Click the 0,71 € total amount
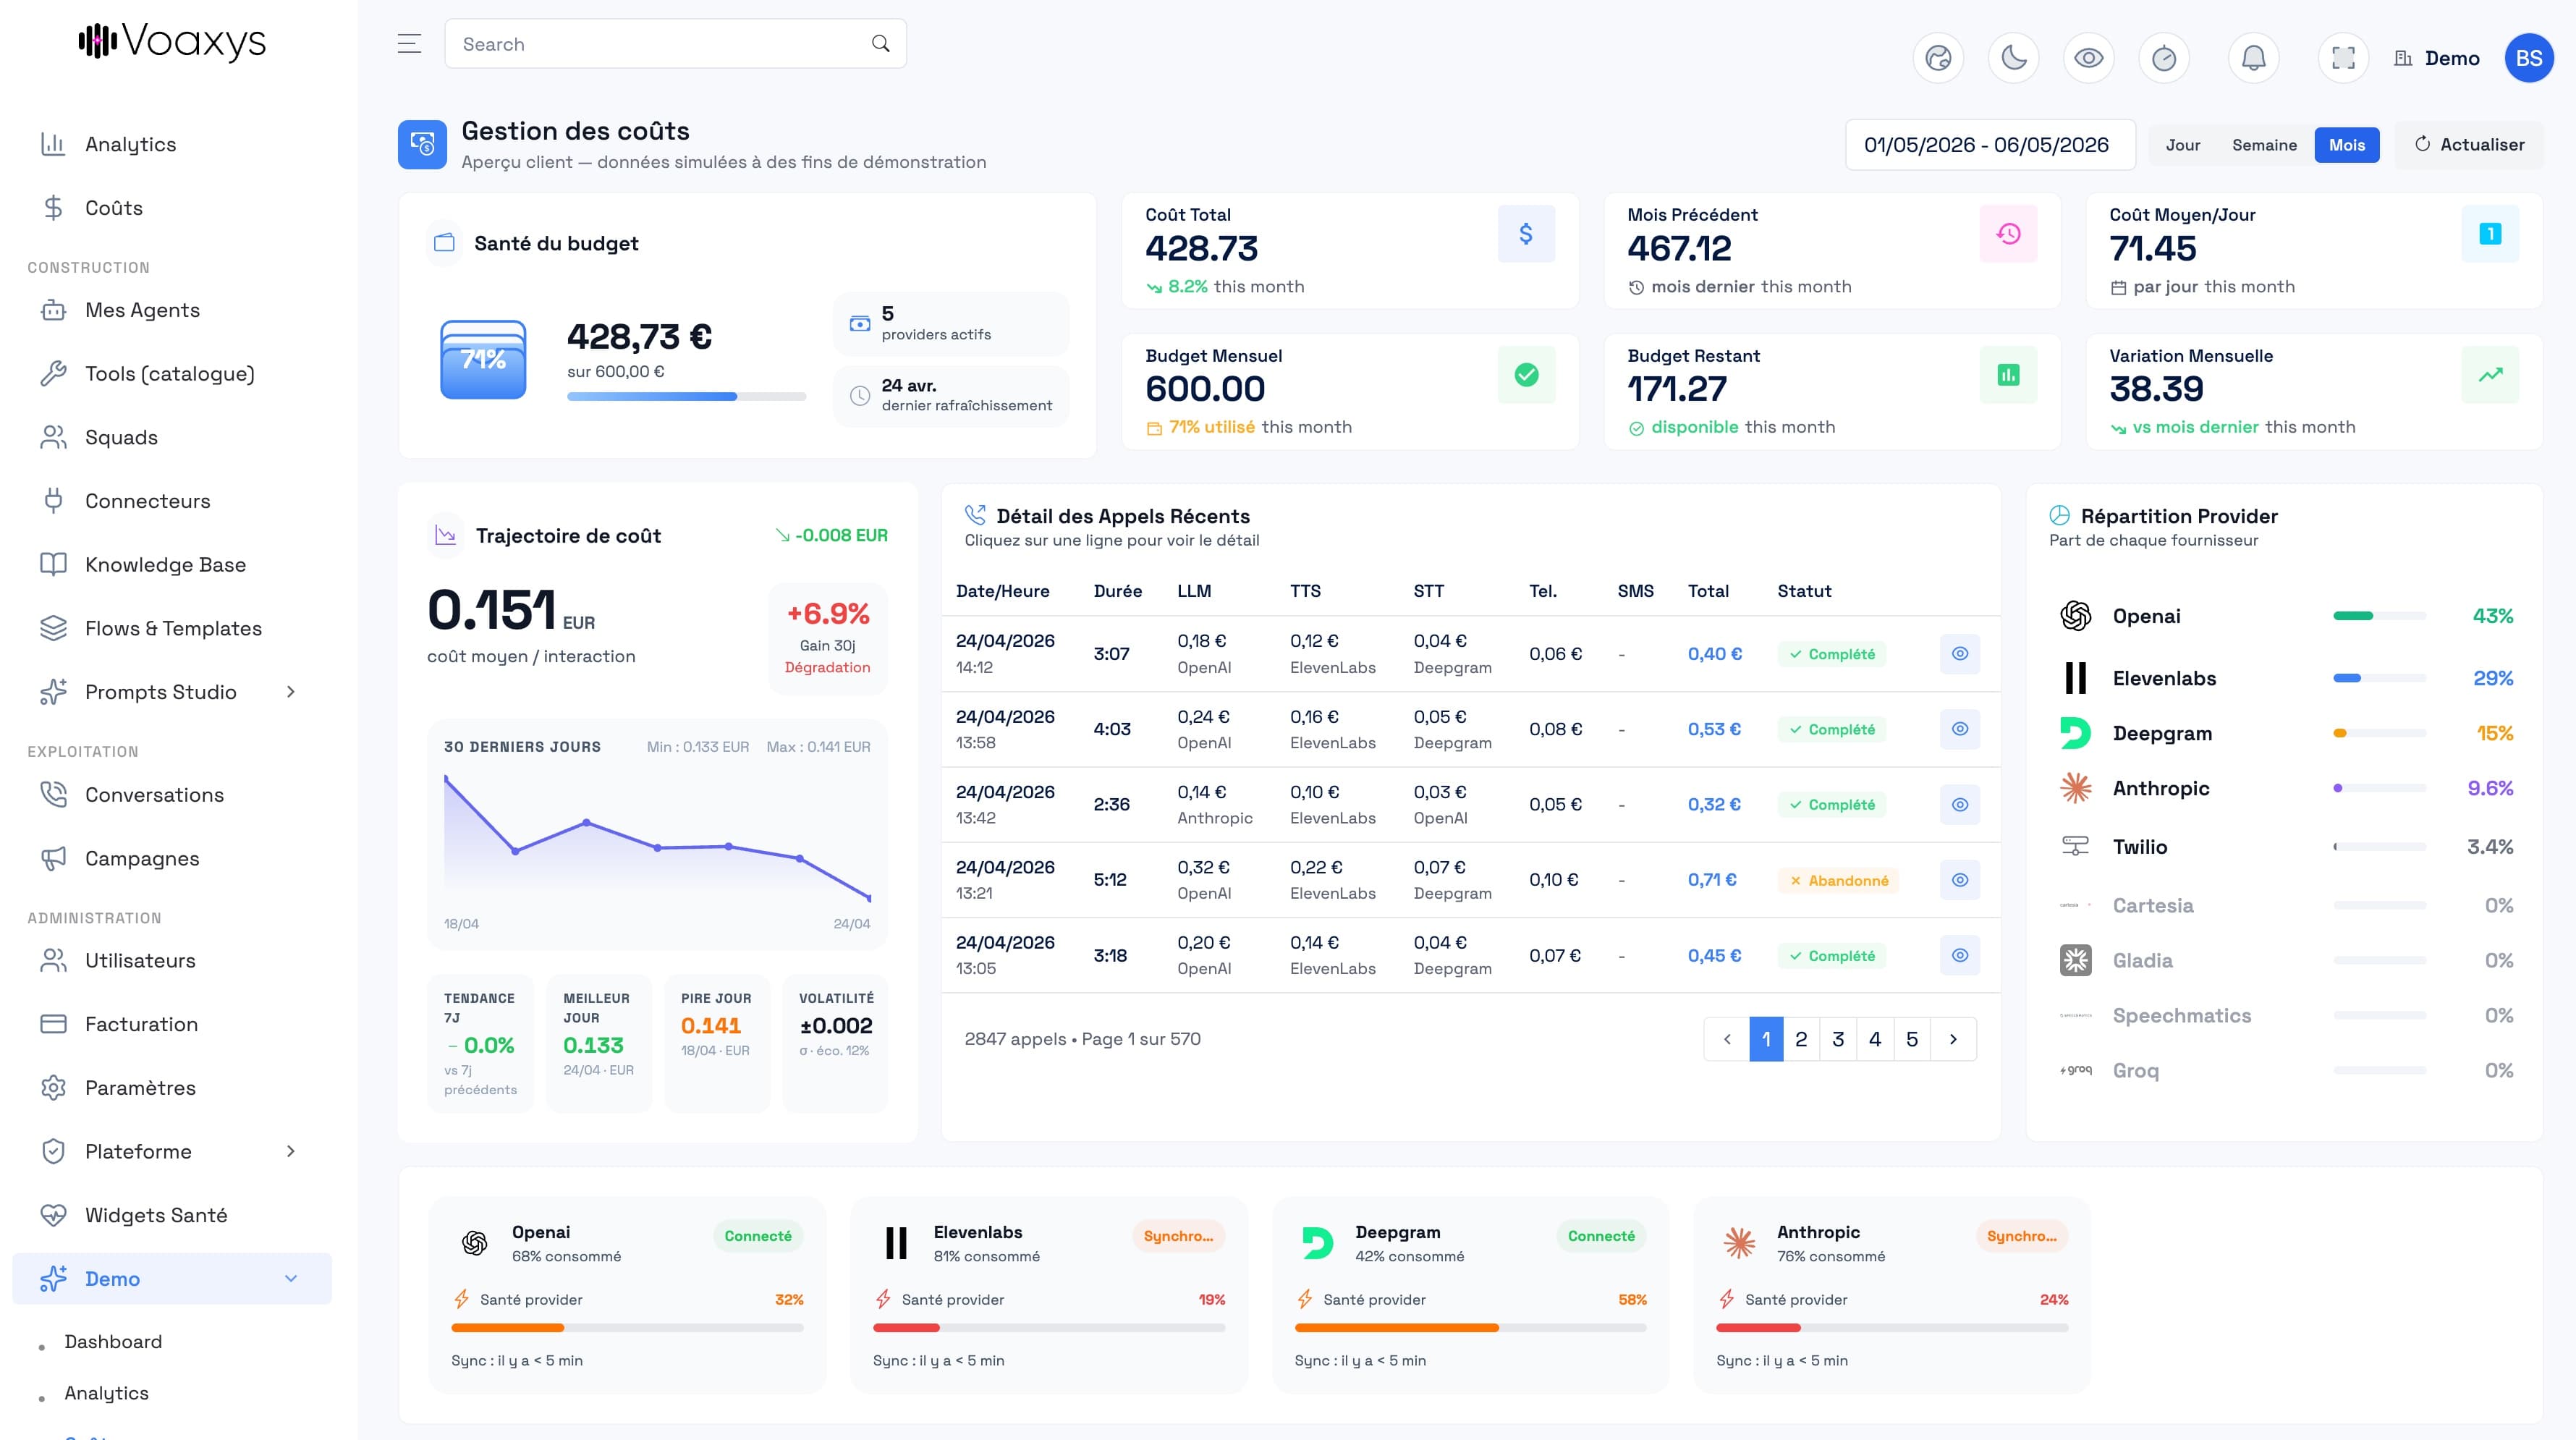 coord(1712,880)
